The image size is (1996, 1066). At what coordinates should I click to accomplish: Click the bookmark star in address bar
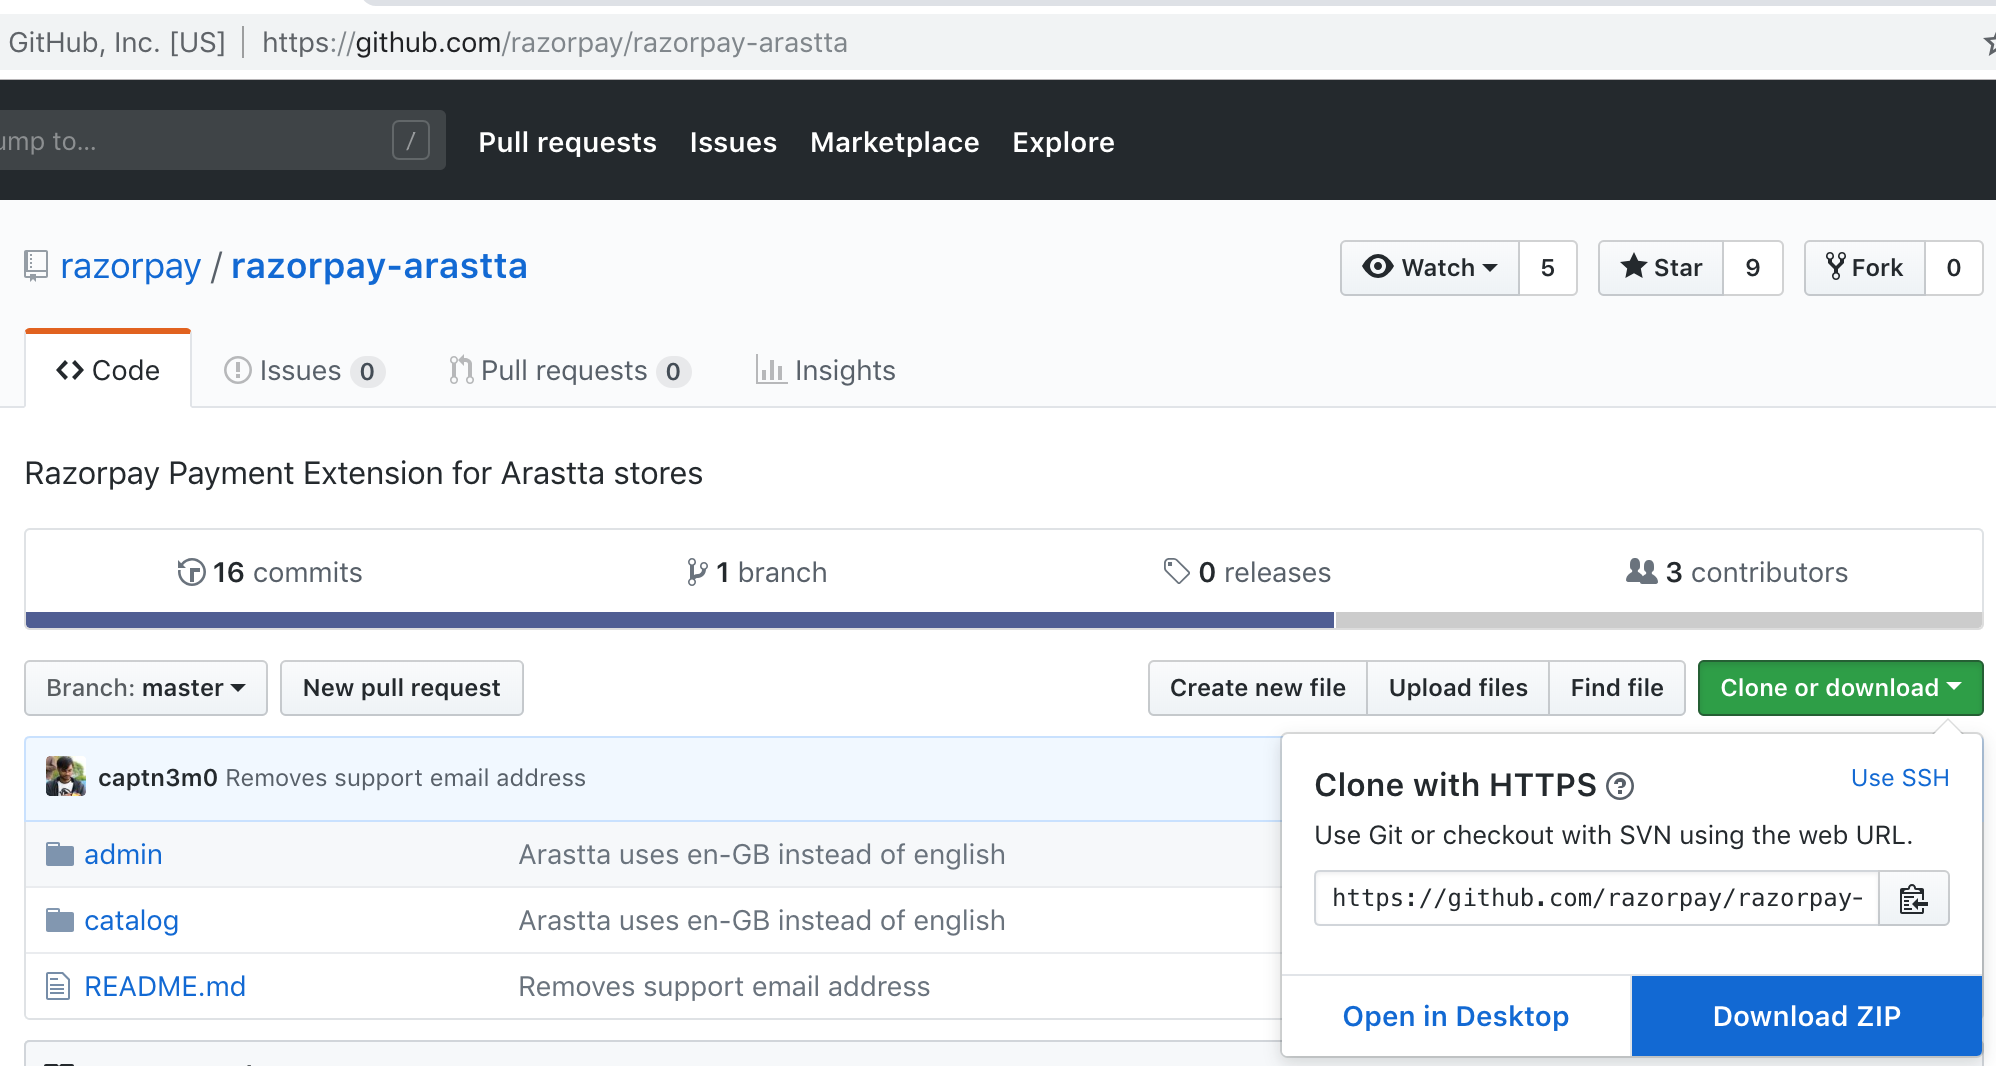(x=1988, y=43)
